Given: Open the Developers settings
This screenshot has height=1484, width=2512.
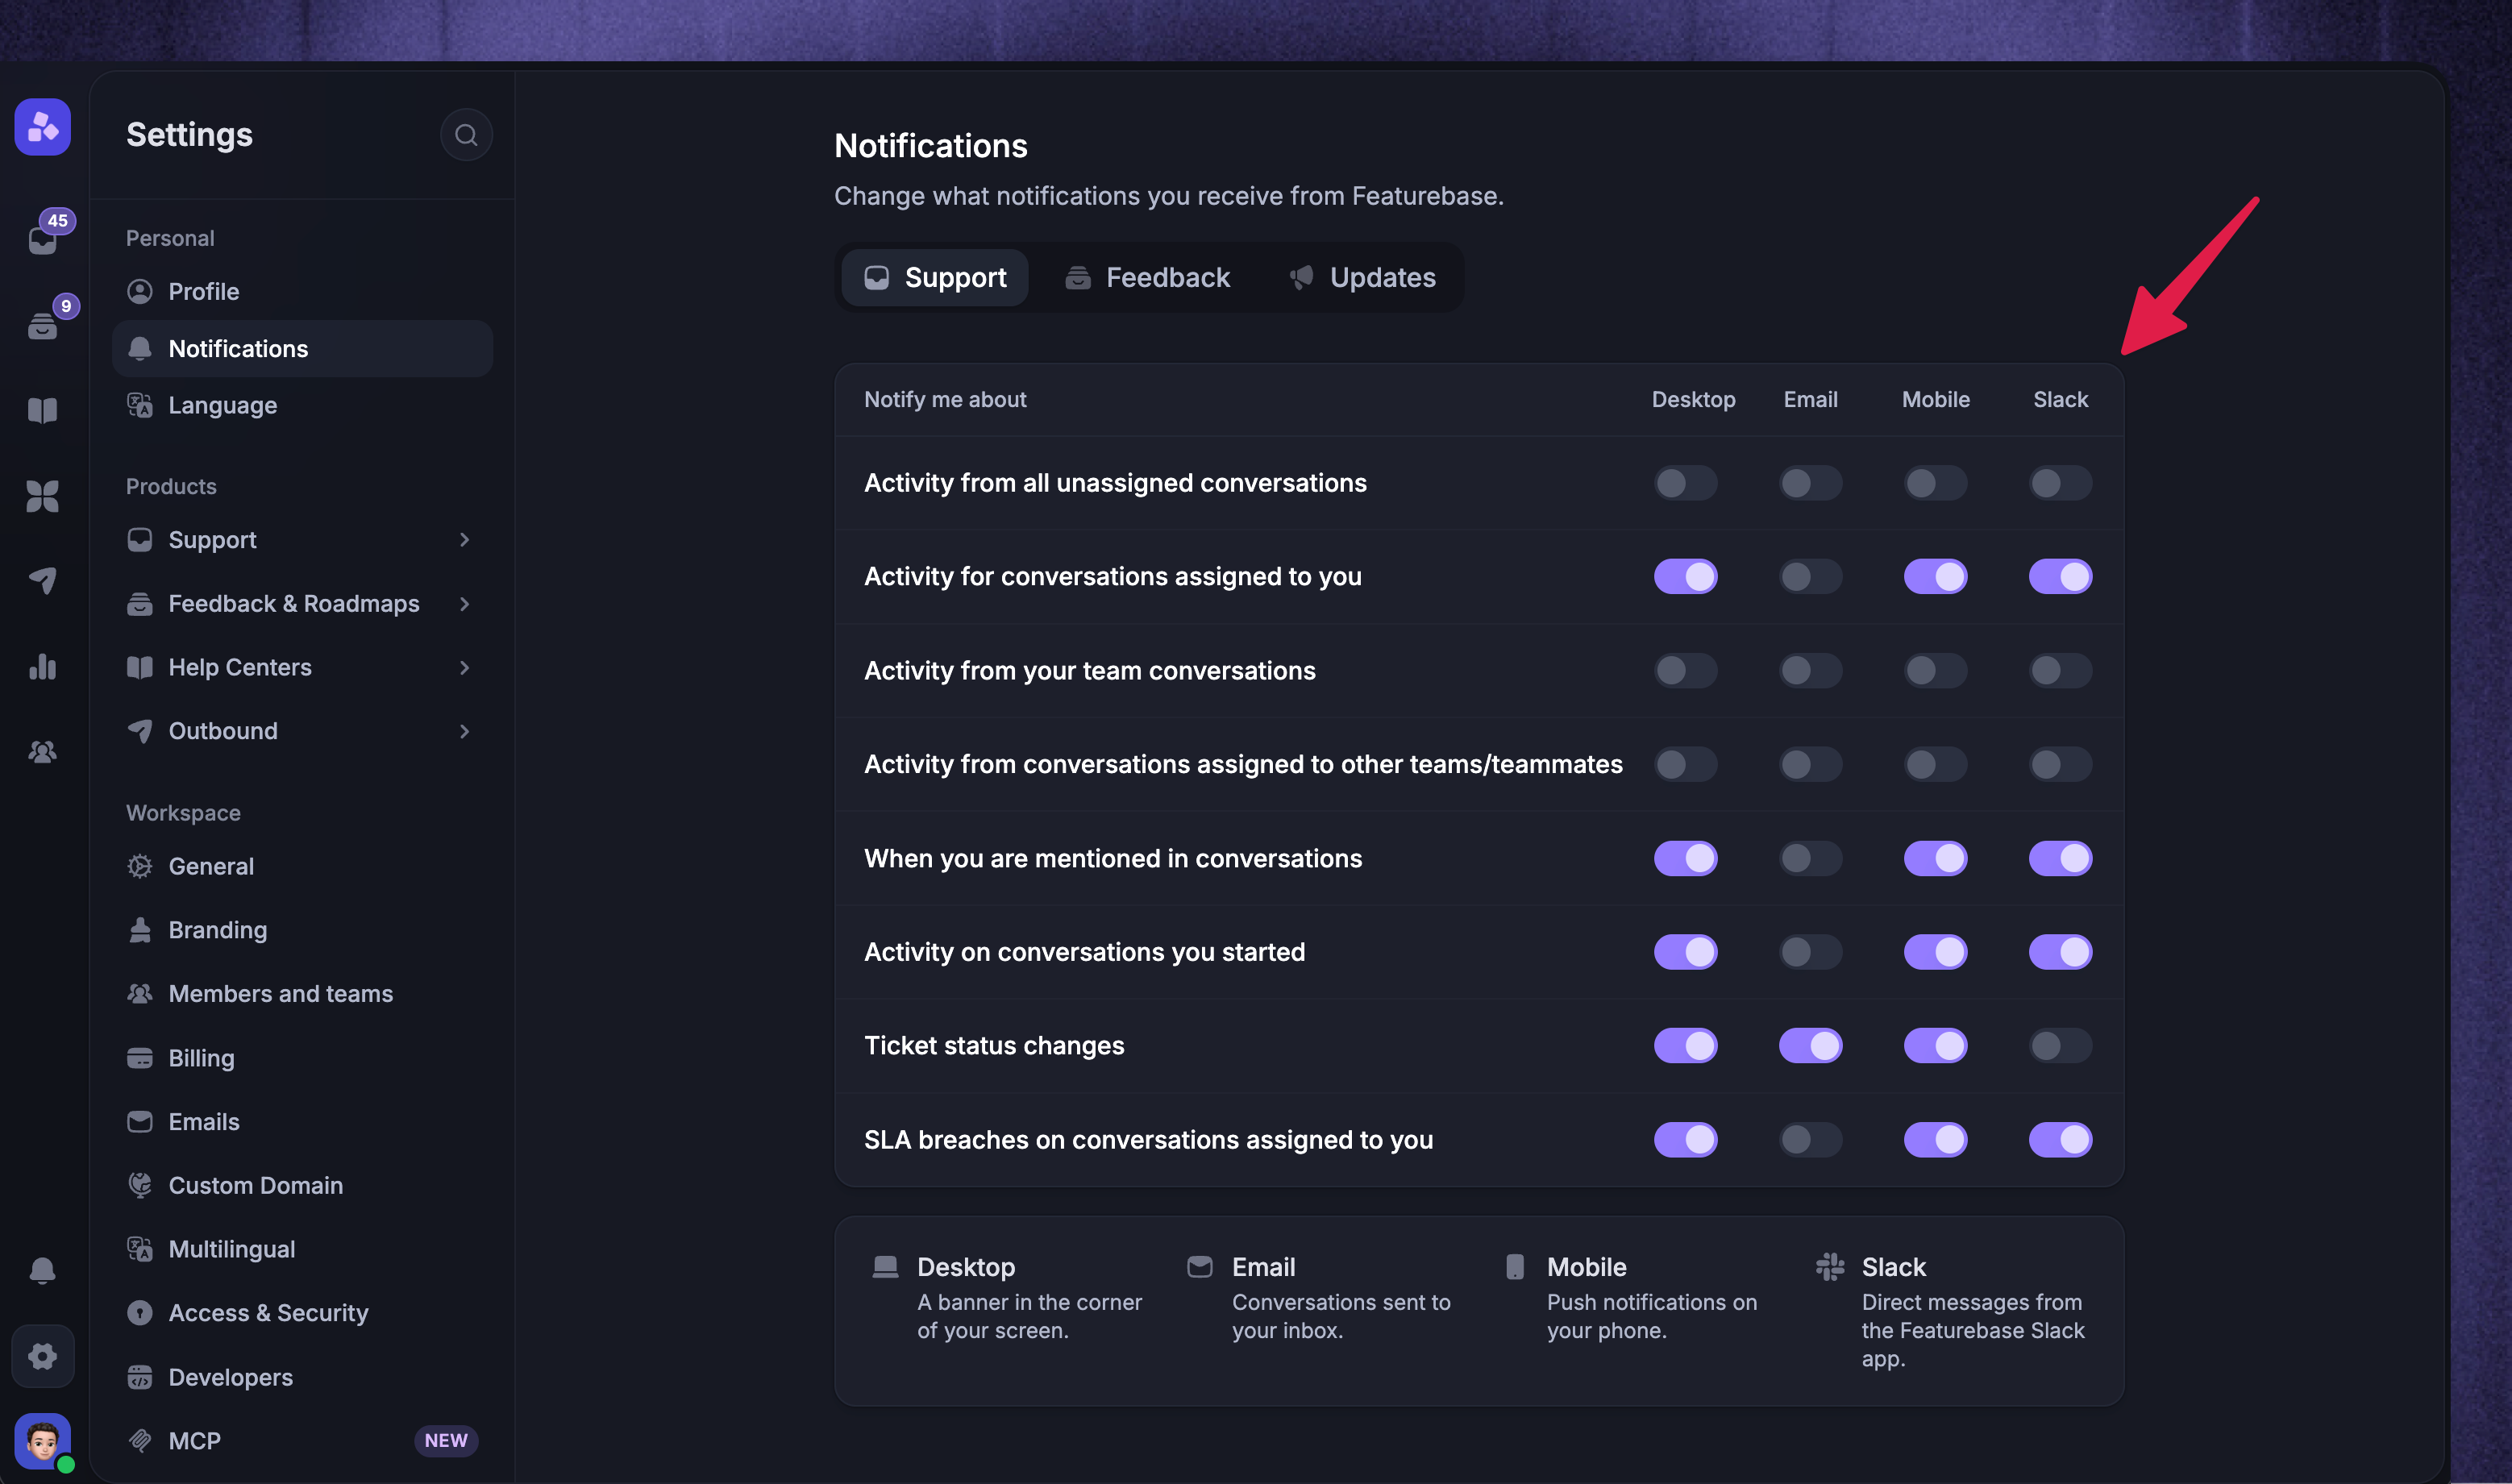Looking at the screenshot, I should coord(302,1377).
